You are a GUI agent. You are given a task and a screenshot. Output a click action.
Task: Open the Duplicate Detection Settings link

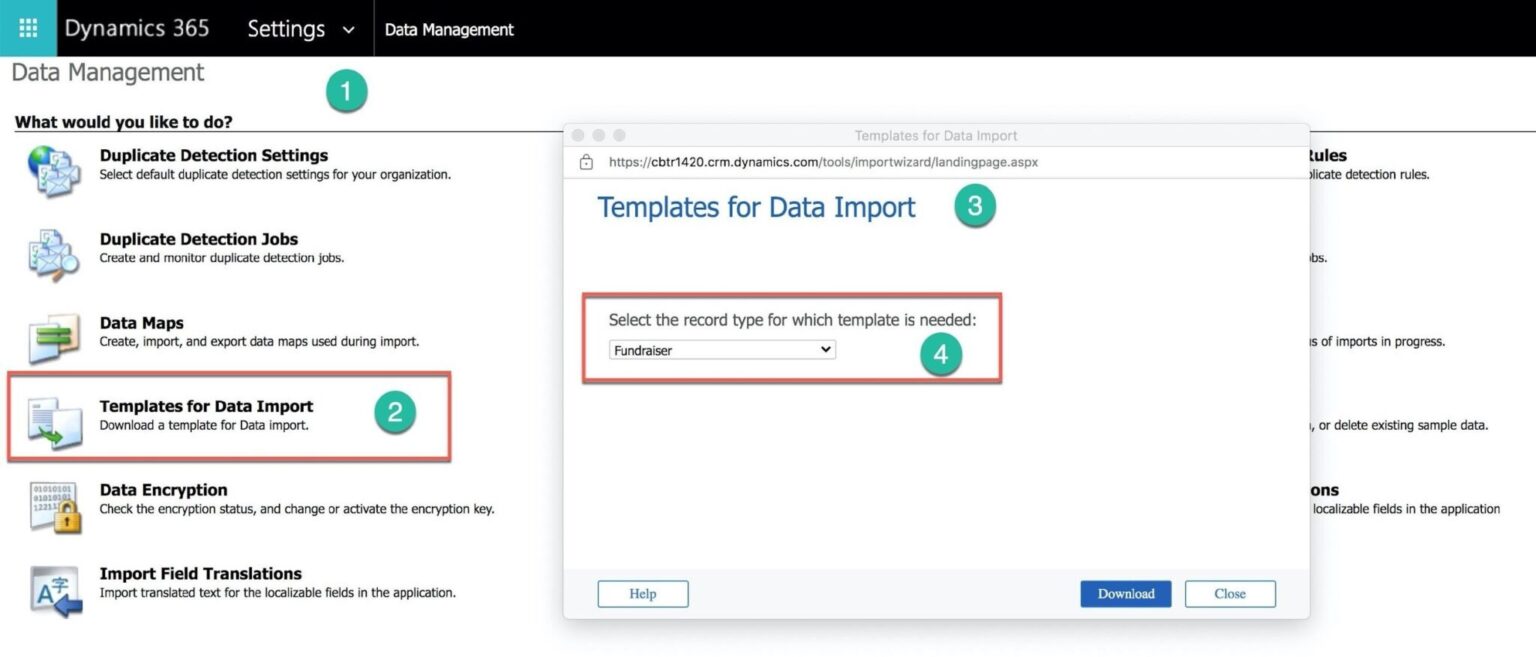pos(214,155)
